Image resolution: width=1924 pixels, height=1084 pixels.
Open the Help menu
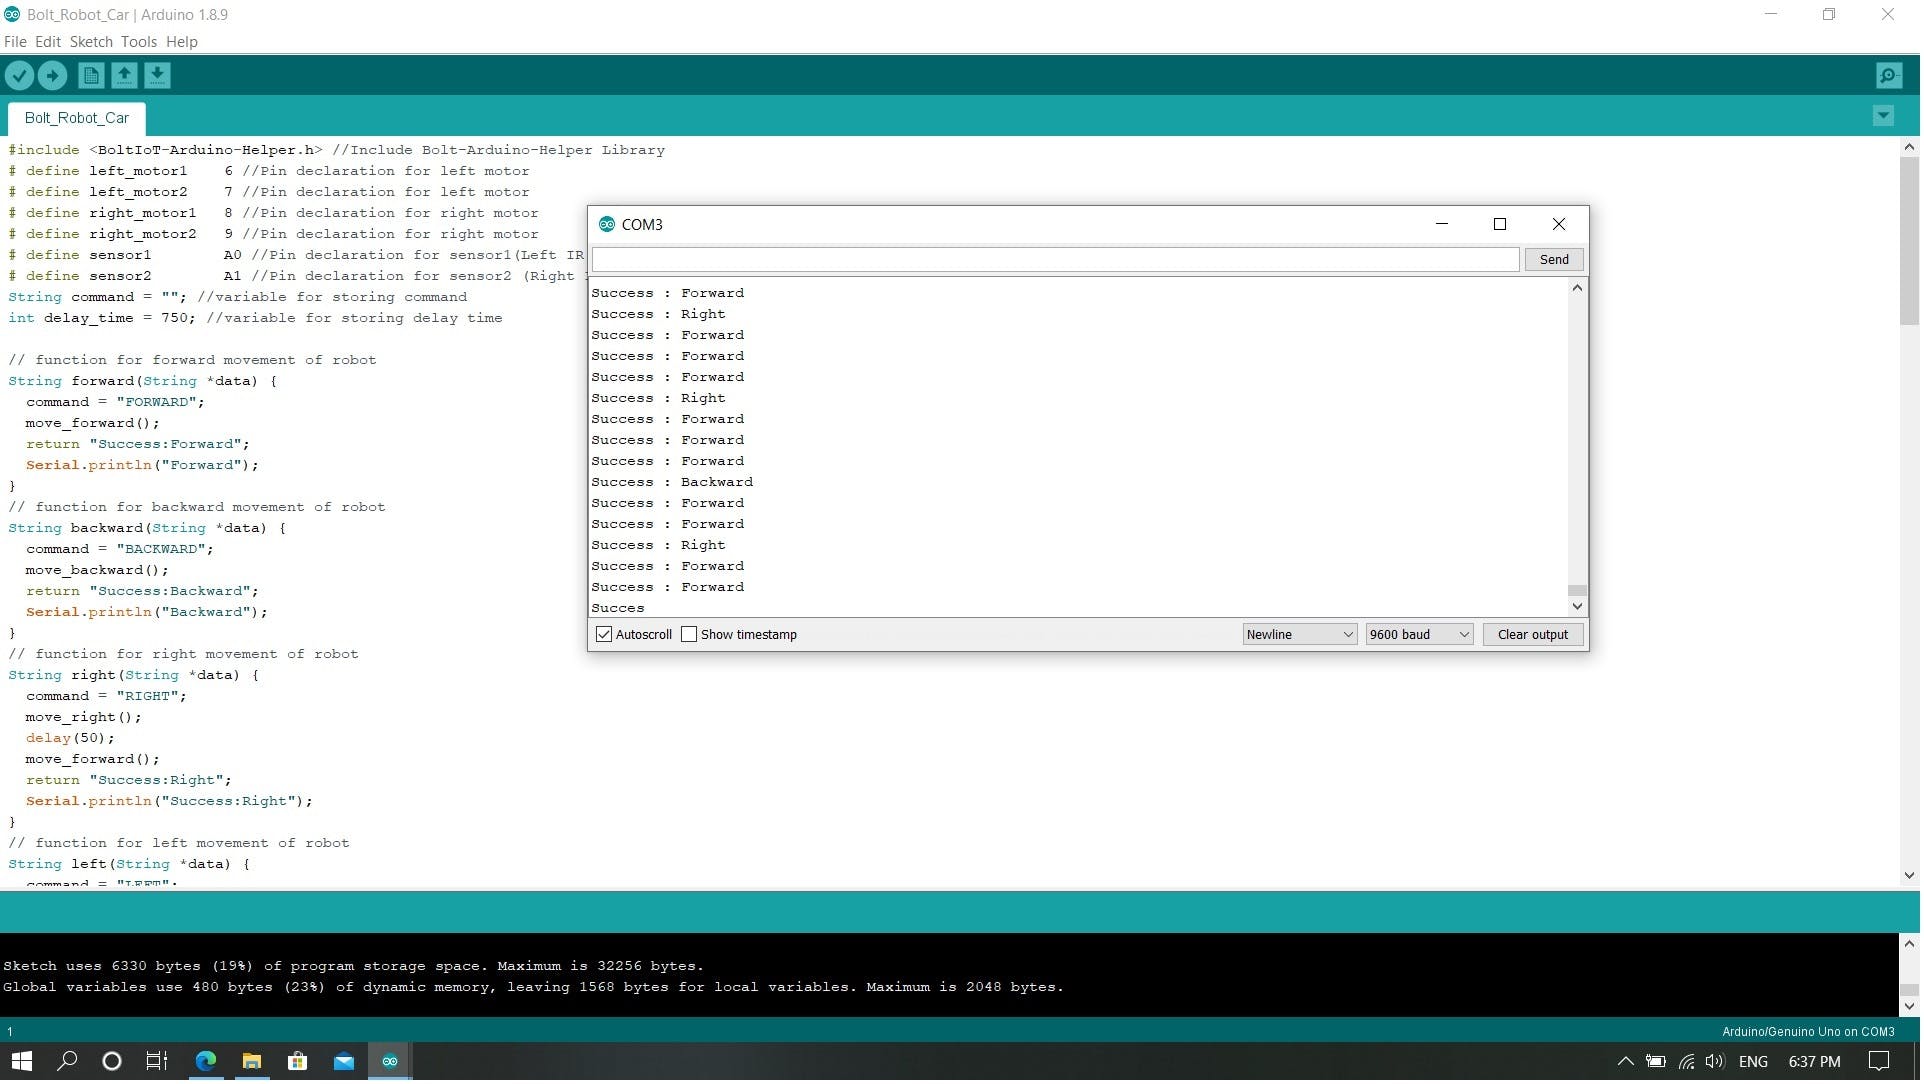point(182,42)
